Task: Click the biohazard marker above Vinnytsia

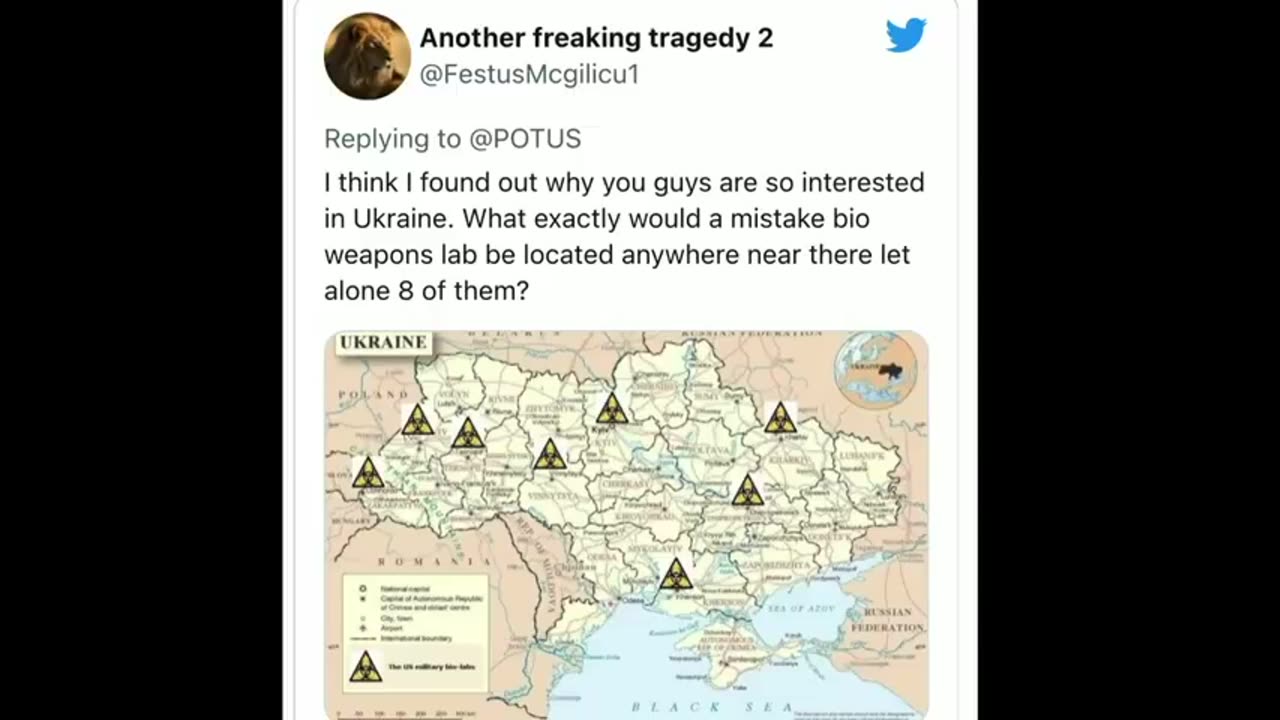Action: tap(549, 454)
